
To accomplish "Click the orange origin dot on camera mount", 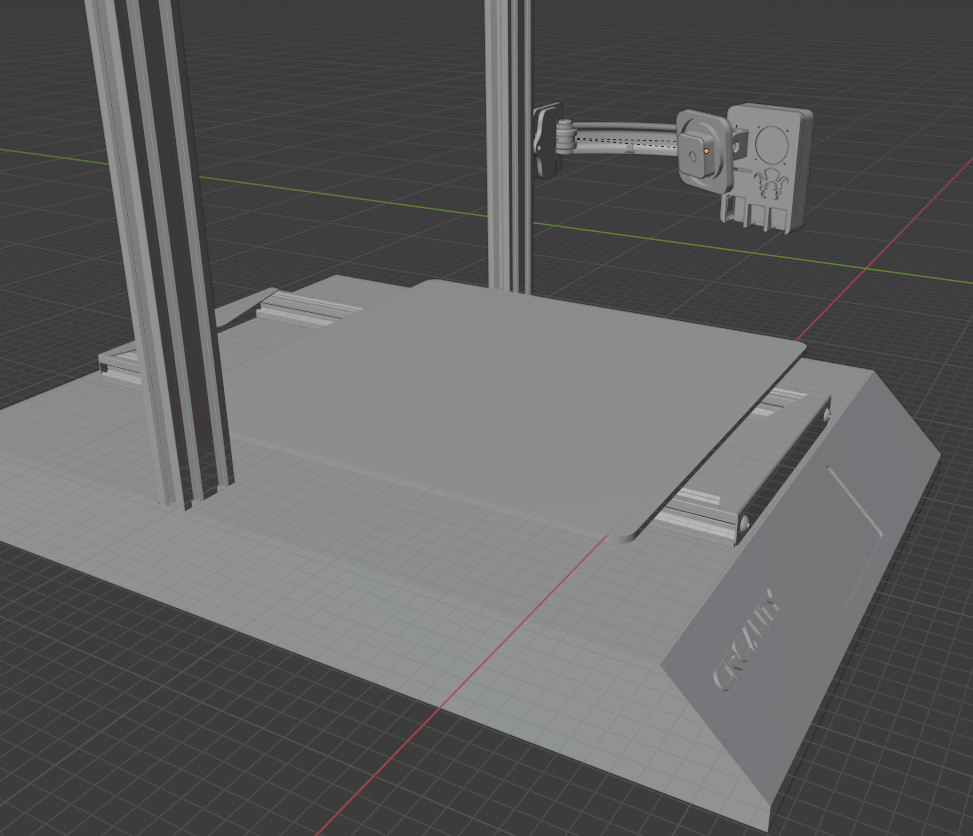I will [706, 151].
